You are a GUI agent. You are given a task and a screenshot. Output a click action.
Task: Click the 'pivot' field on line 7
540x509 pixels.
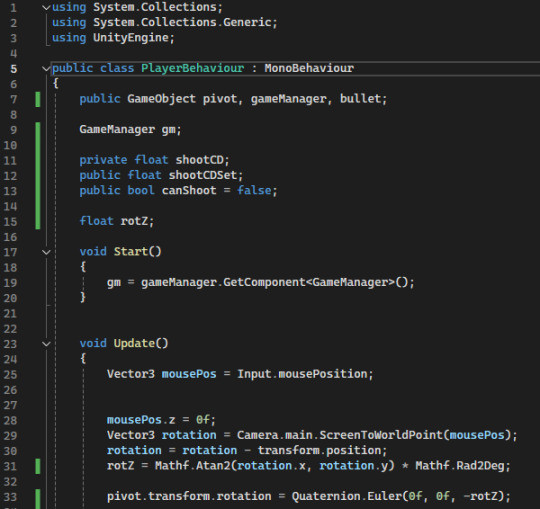pyautogui.click(x=220, y=99)
